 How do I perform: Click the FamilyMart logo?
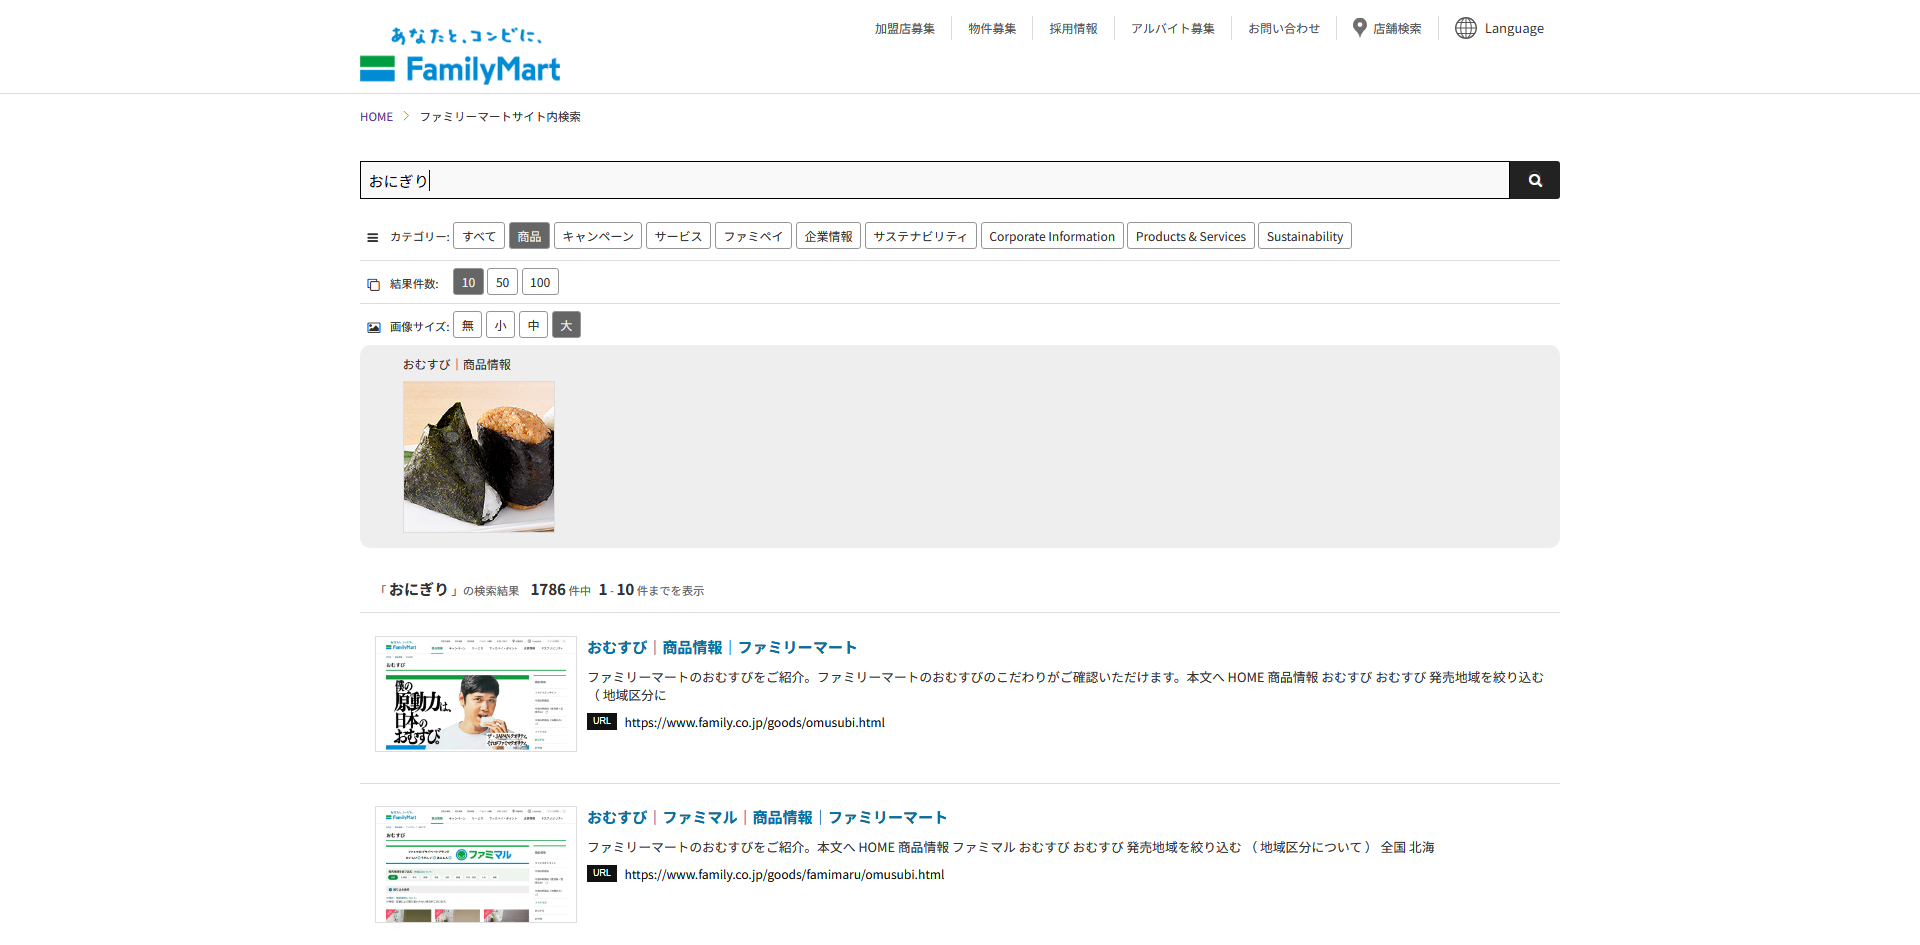pos(460,55)
